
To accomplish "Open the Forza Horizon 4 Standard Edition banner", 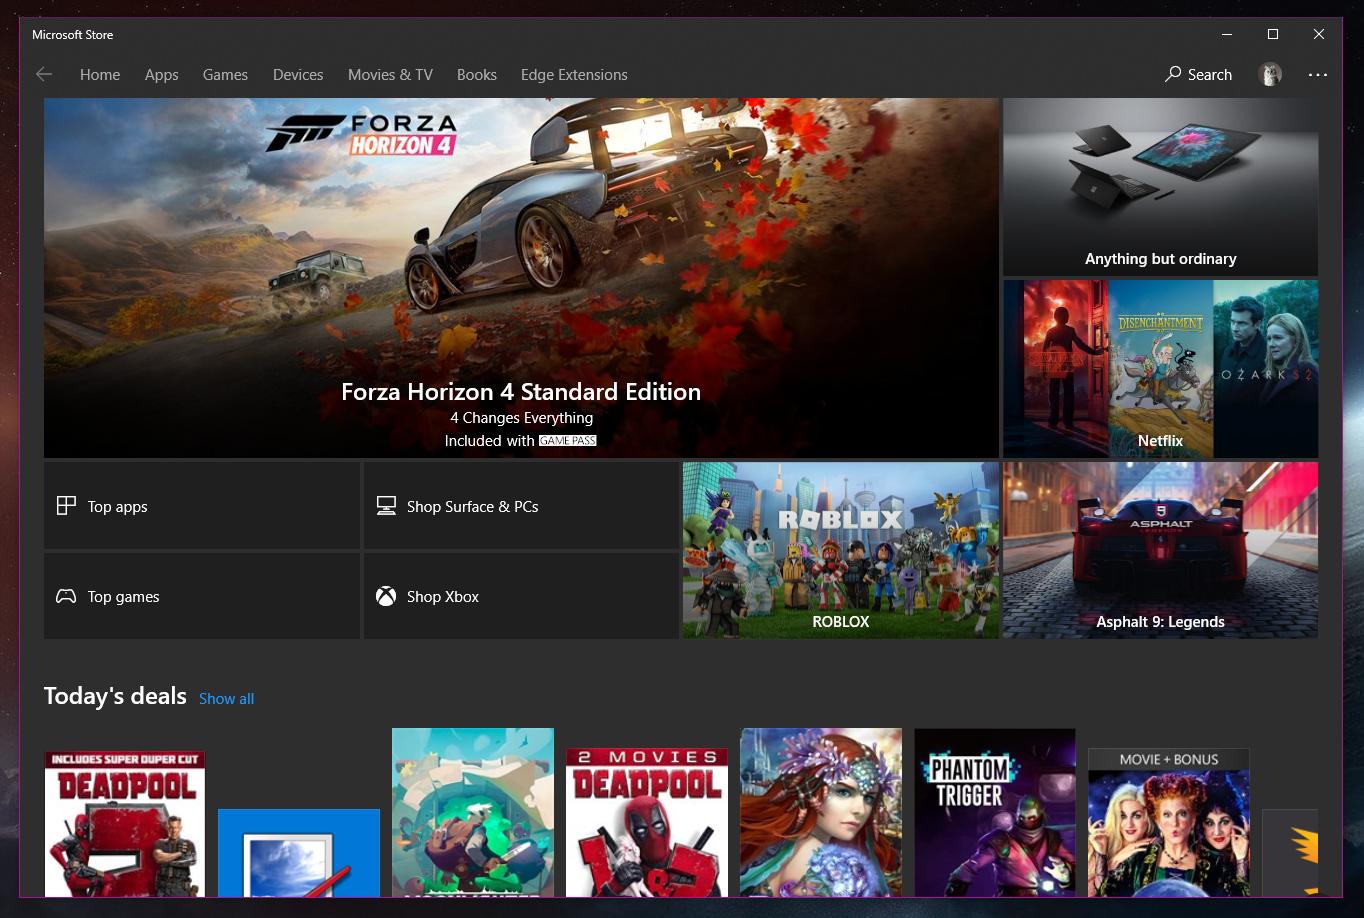I will click(521, 278).
